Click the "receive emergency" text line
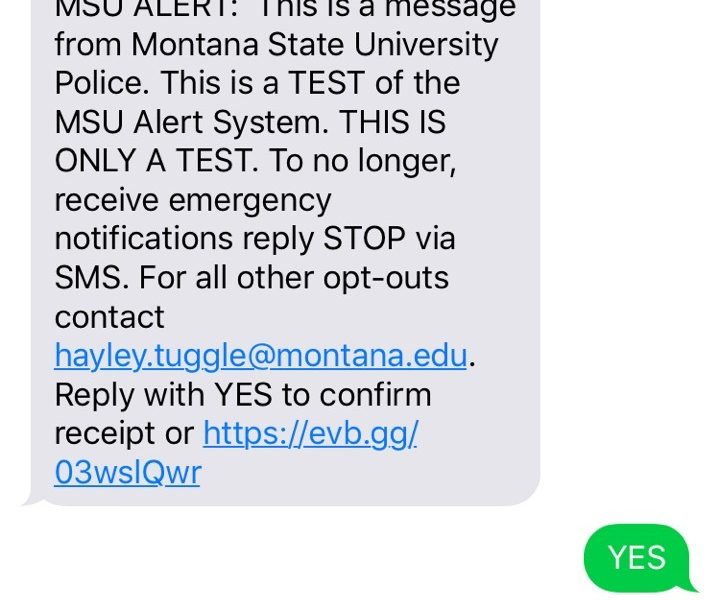 point(192,200)
